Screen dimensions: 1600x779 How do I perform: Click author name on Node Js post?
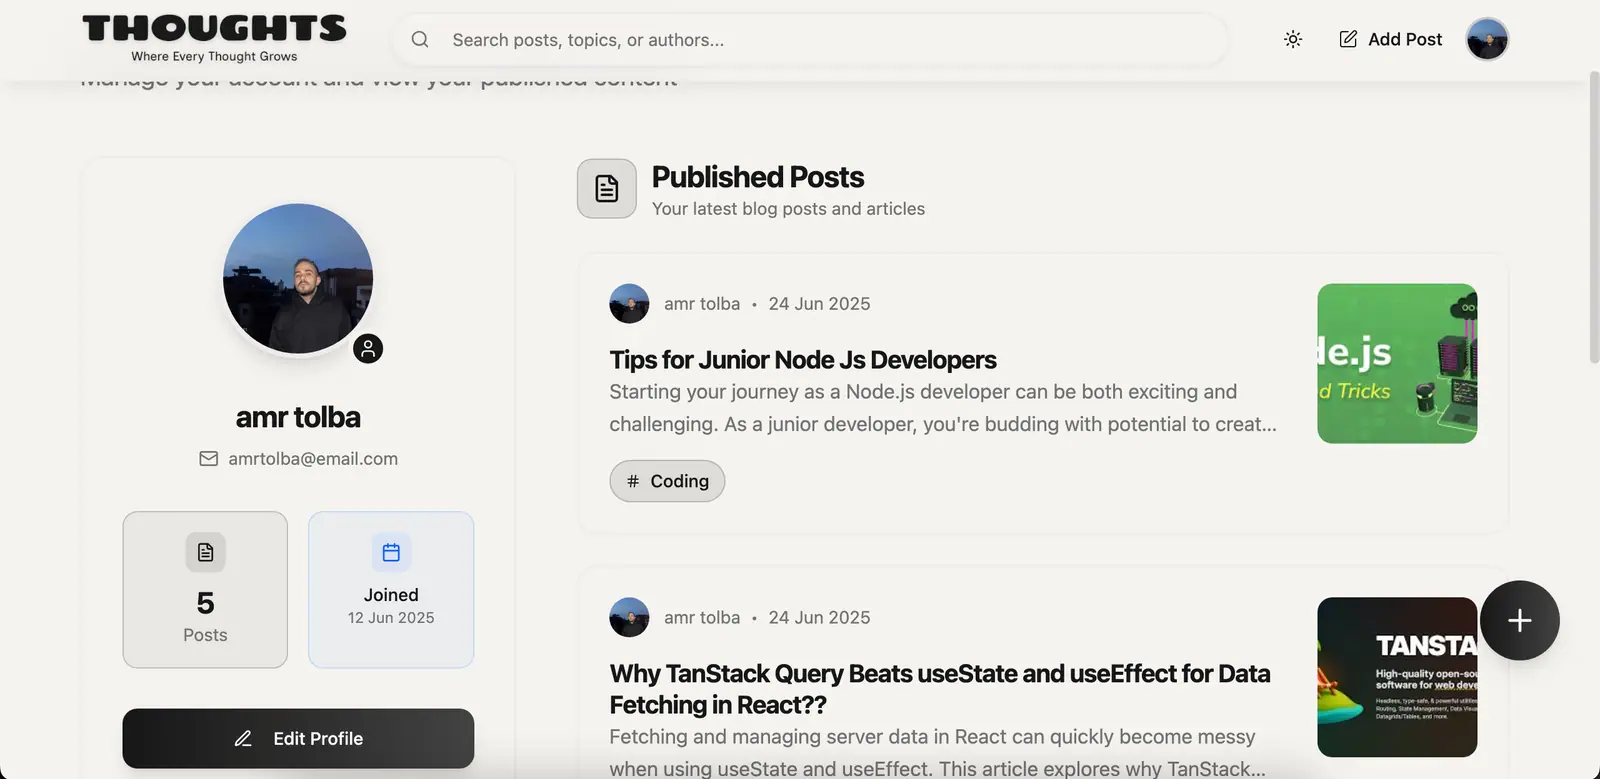point(702,304)
